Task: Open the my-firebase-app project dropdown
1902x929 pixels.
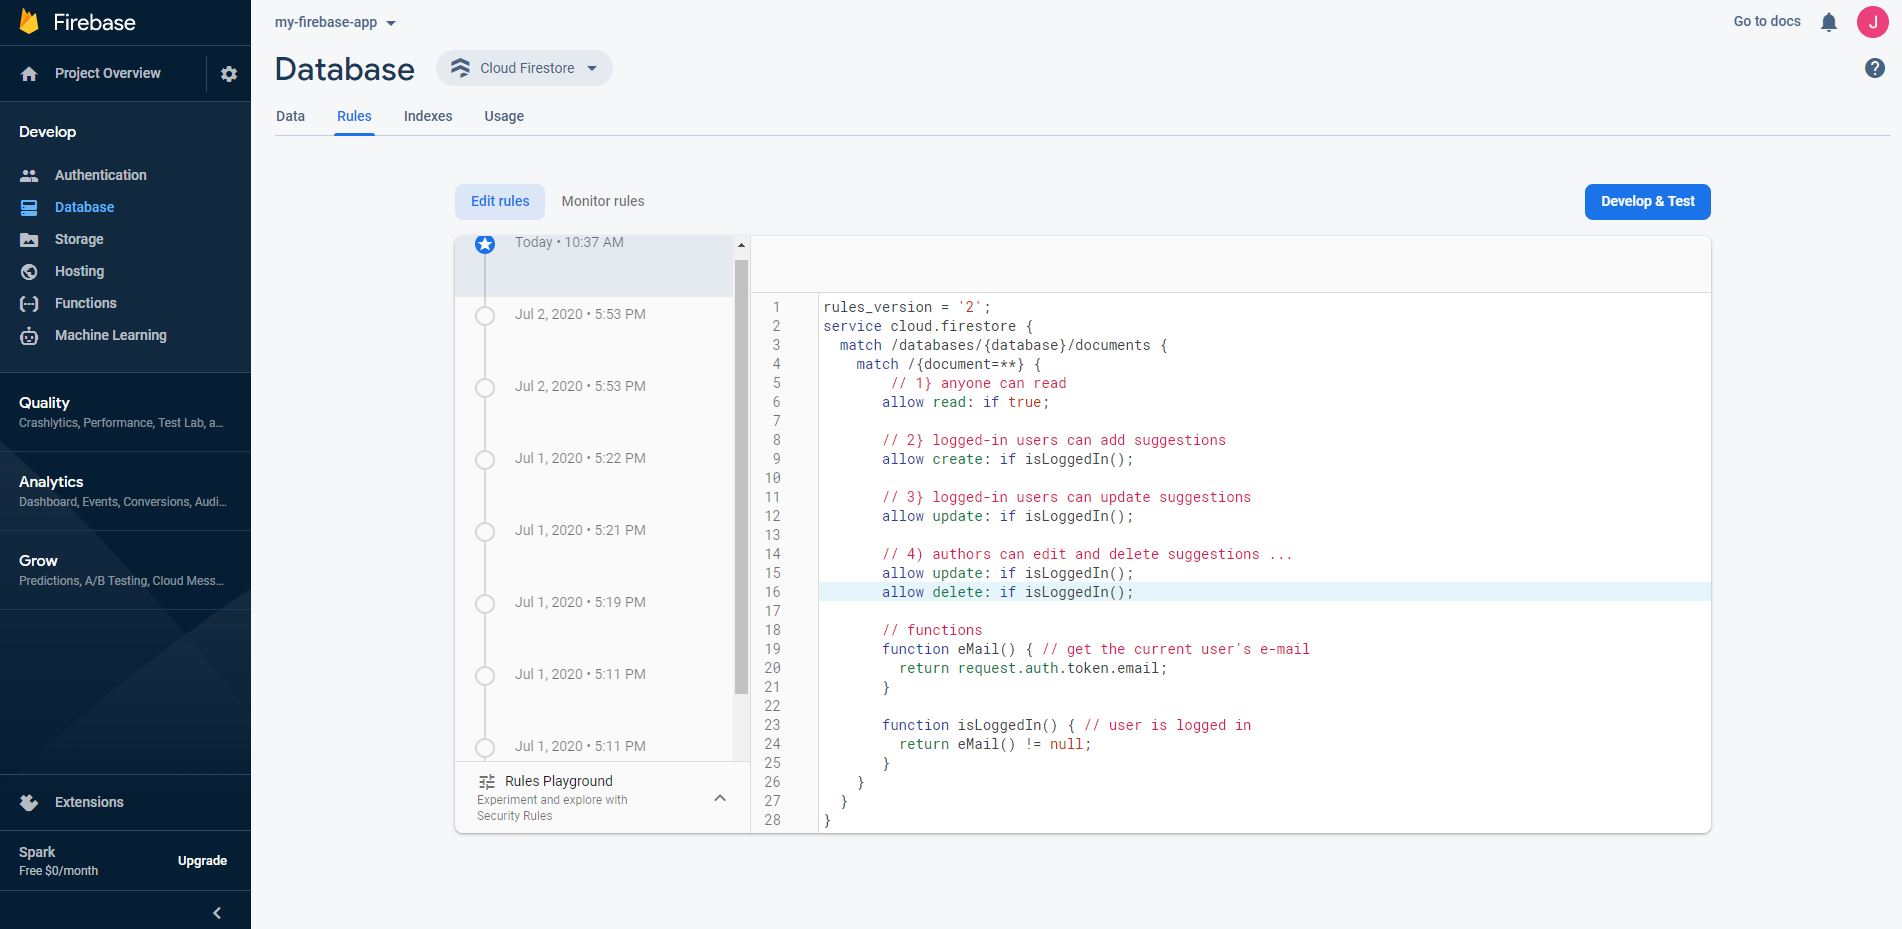Action: (336, 23)
